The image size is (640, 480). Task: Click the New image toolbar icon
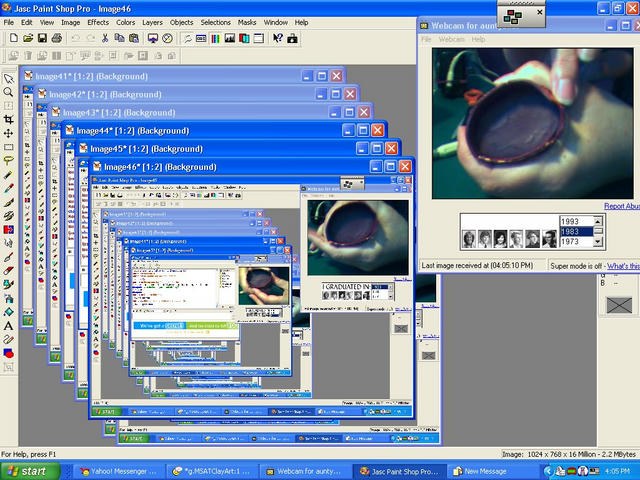(x=13, y=38)
